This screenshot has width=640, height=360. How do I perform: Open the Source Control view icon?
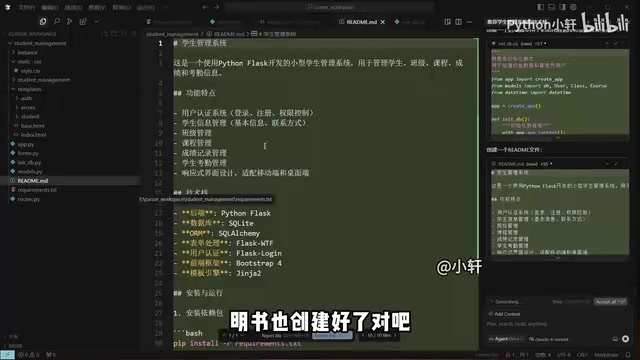(69, 21)
